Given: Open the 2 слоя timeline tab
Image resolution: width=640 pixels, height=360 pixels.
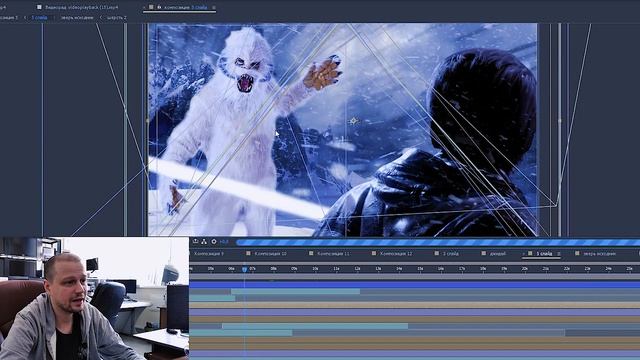Looking at the screenshot, I should (451, 254).
